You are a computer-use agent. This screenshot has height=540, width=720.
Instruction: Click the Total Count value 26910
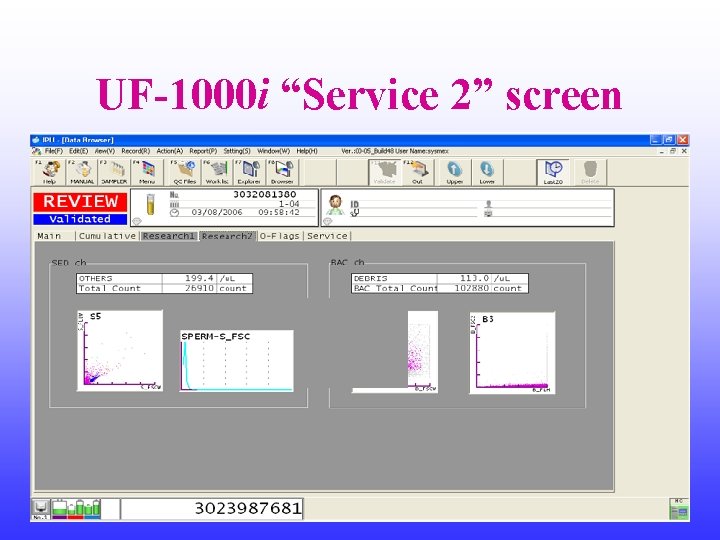click(199, 288)
